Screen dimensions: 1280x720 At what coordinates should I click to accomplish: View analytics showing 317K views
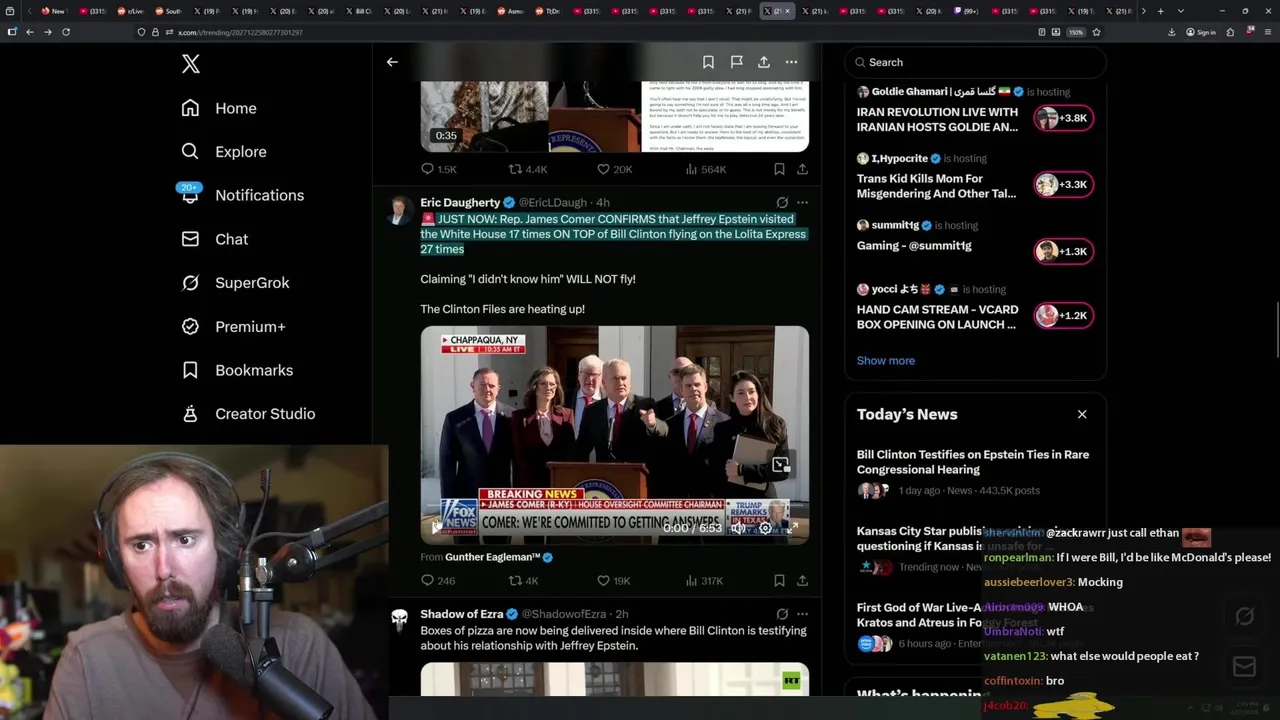pos(704,581)
